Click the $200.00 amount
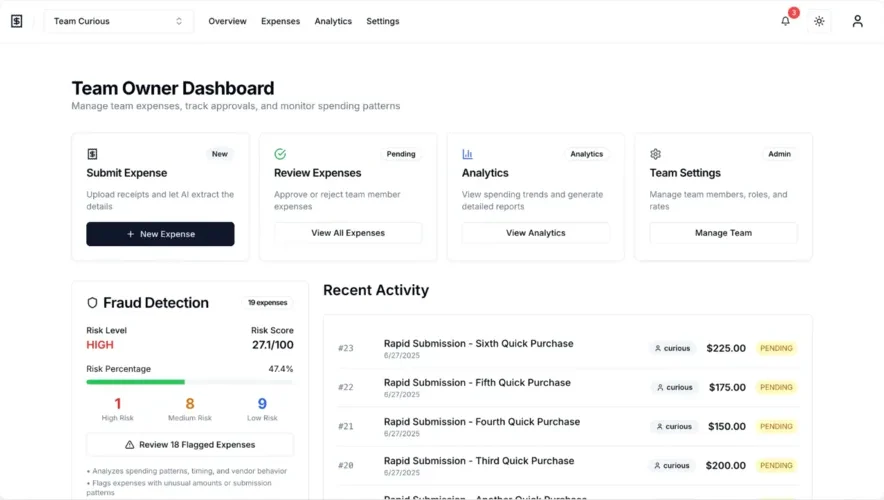The image size is (884, 500). (726, 466)
